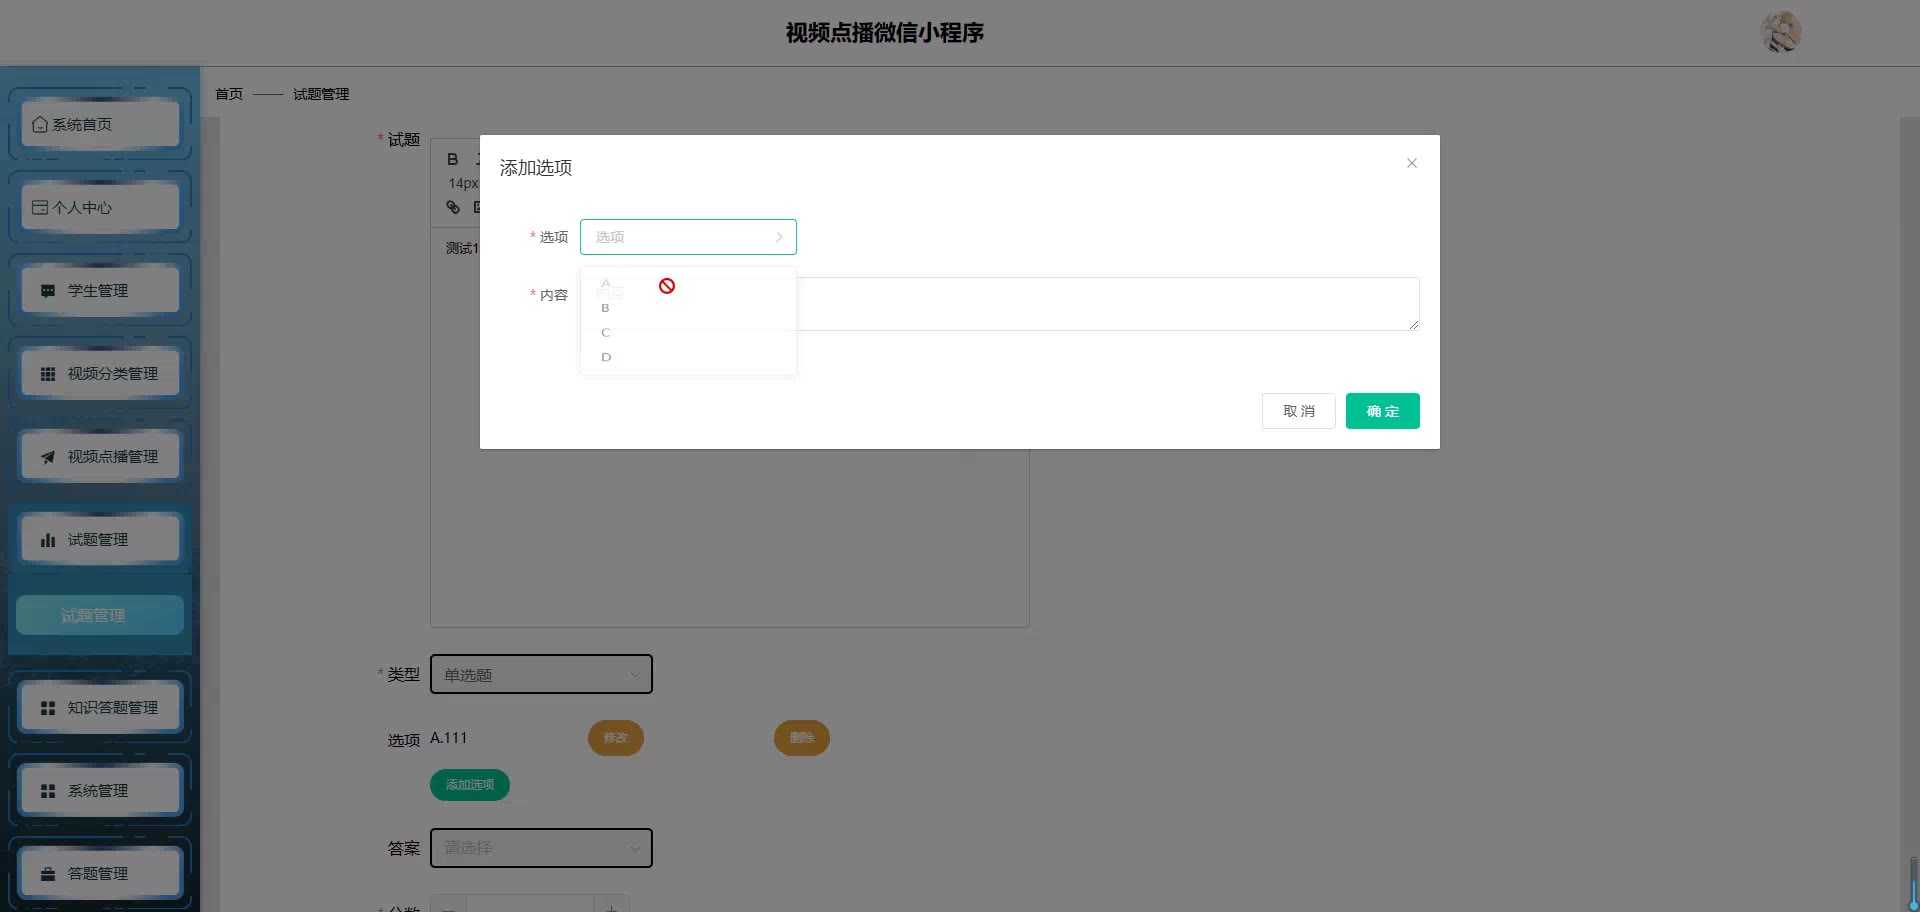Confirm with the 确定 button

(x=1383, y=411)
